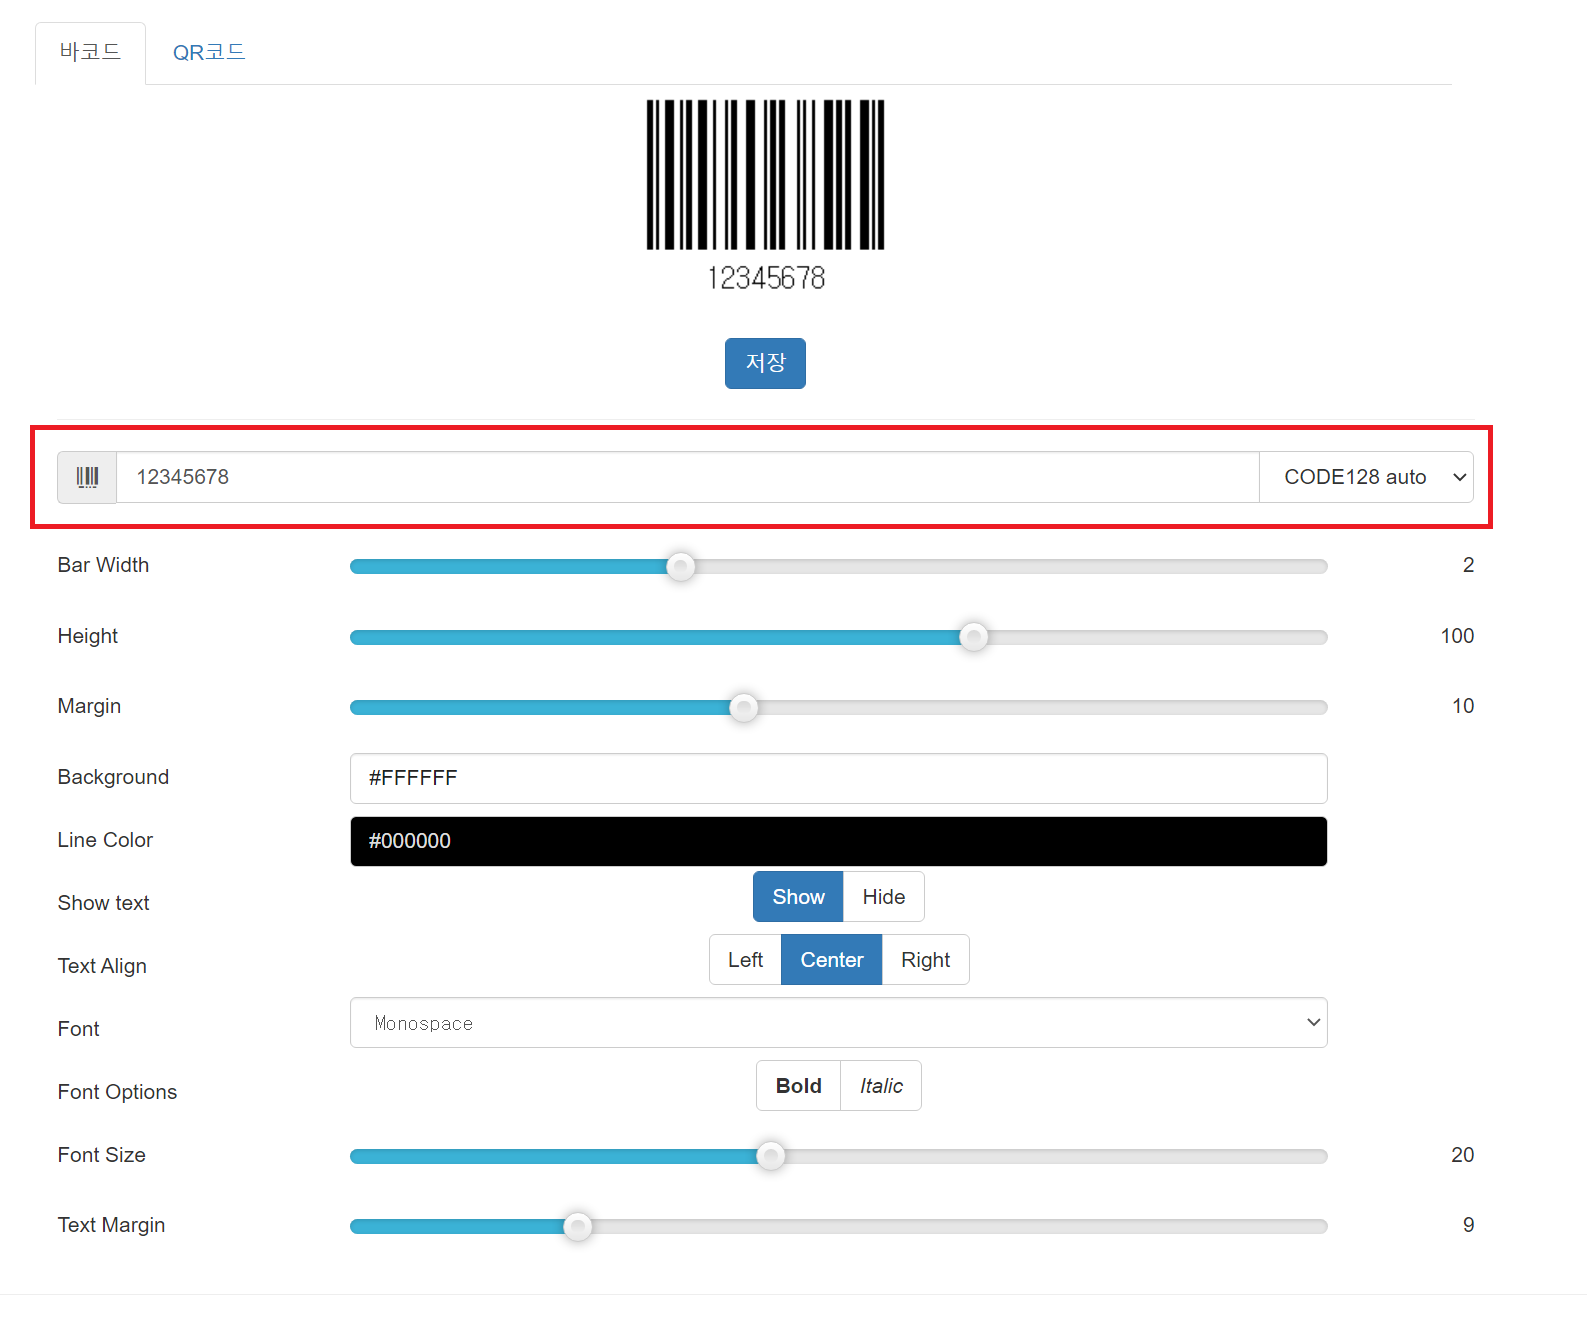Click the Height slider handle

point(974,637)
